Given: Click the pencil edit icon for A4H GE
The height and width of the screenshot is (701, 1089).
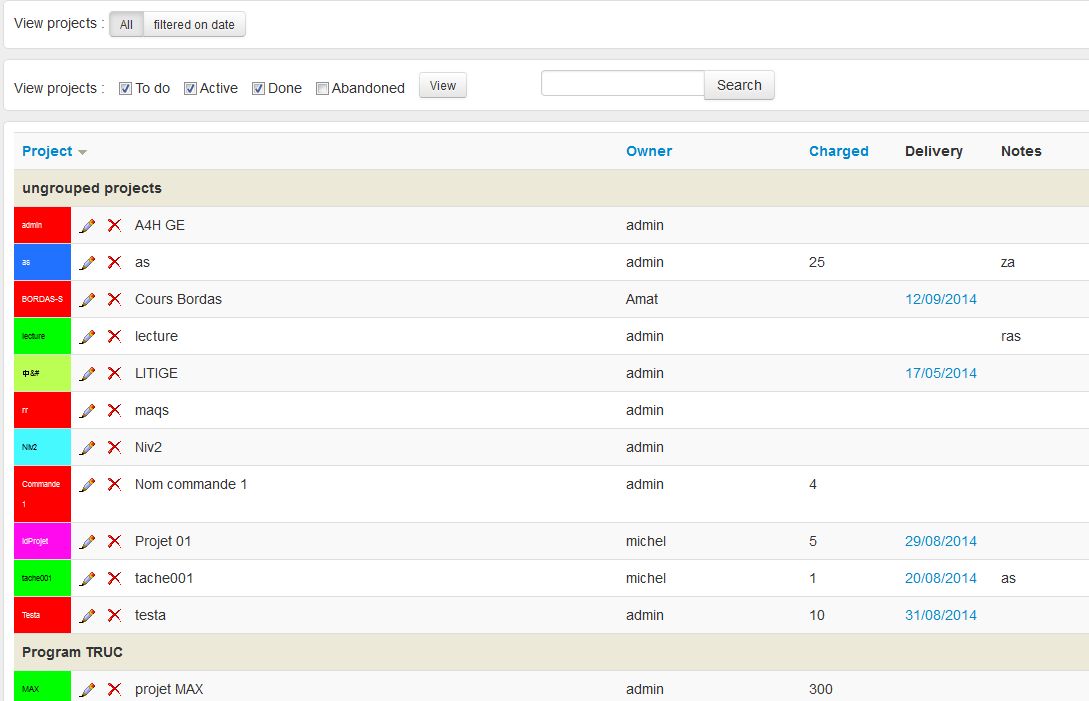Looking at the screenshot, I should pos(88,226).
